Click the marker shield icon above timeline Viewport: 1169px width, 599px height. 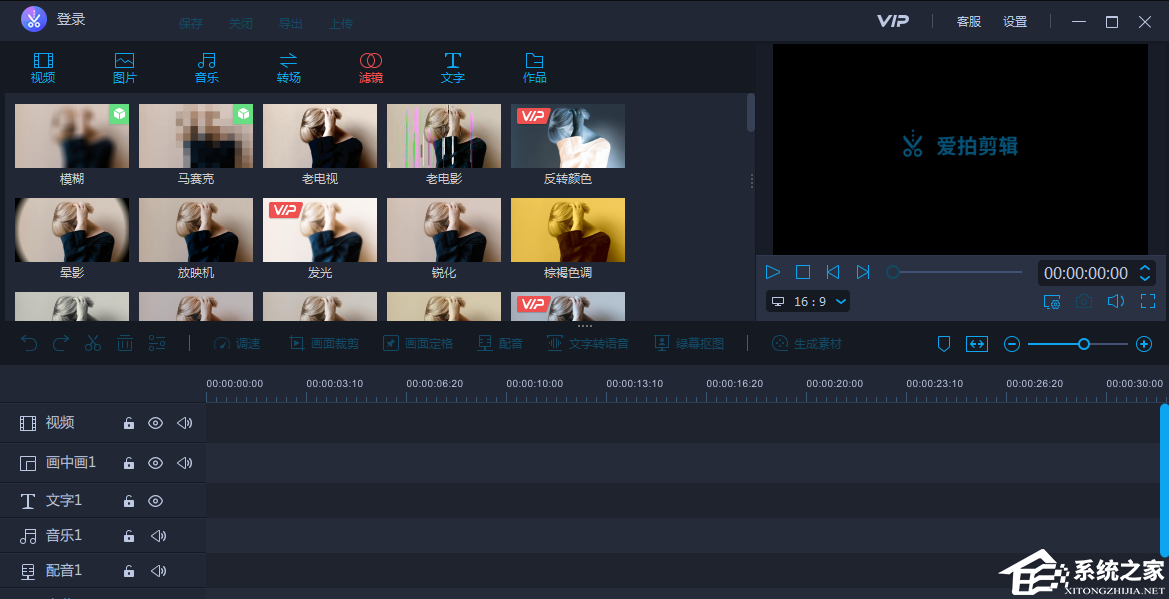coord(944,344)
